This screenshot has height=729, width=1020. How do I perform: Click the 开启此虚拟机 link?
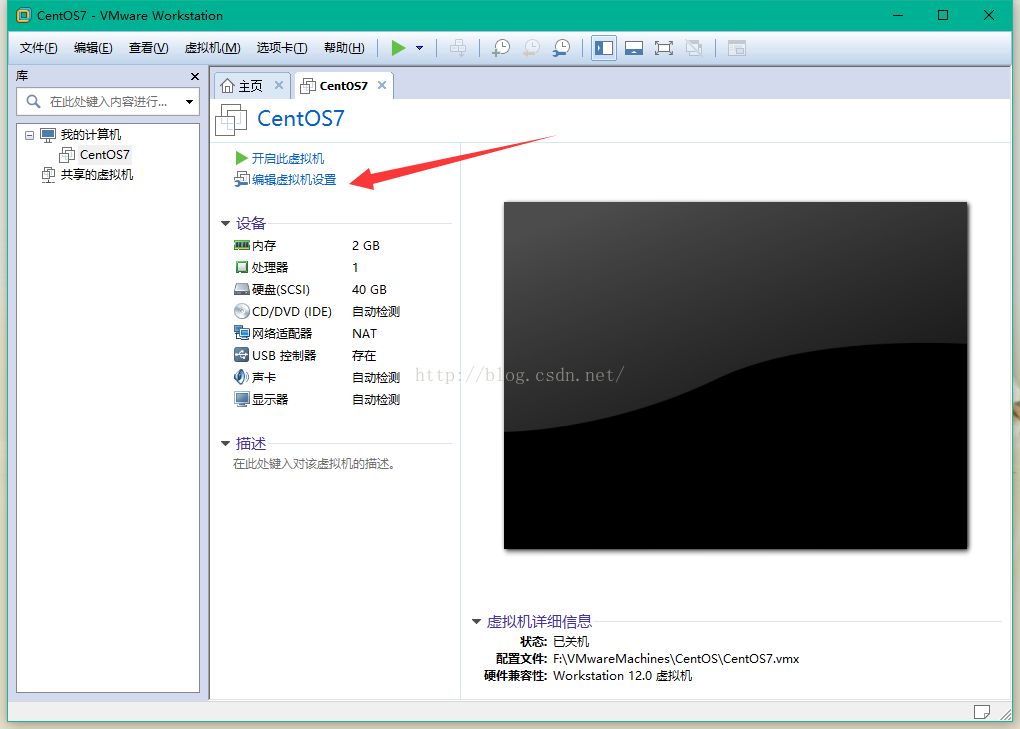[x=287, y=158]
